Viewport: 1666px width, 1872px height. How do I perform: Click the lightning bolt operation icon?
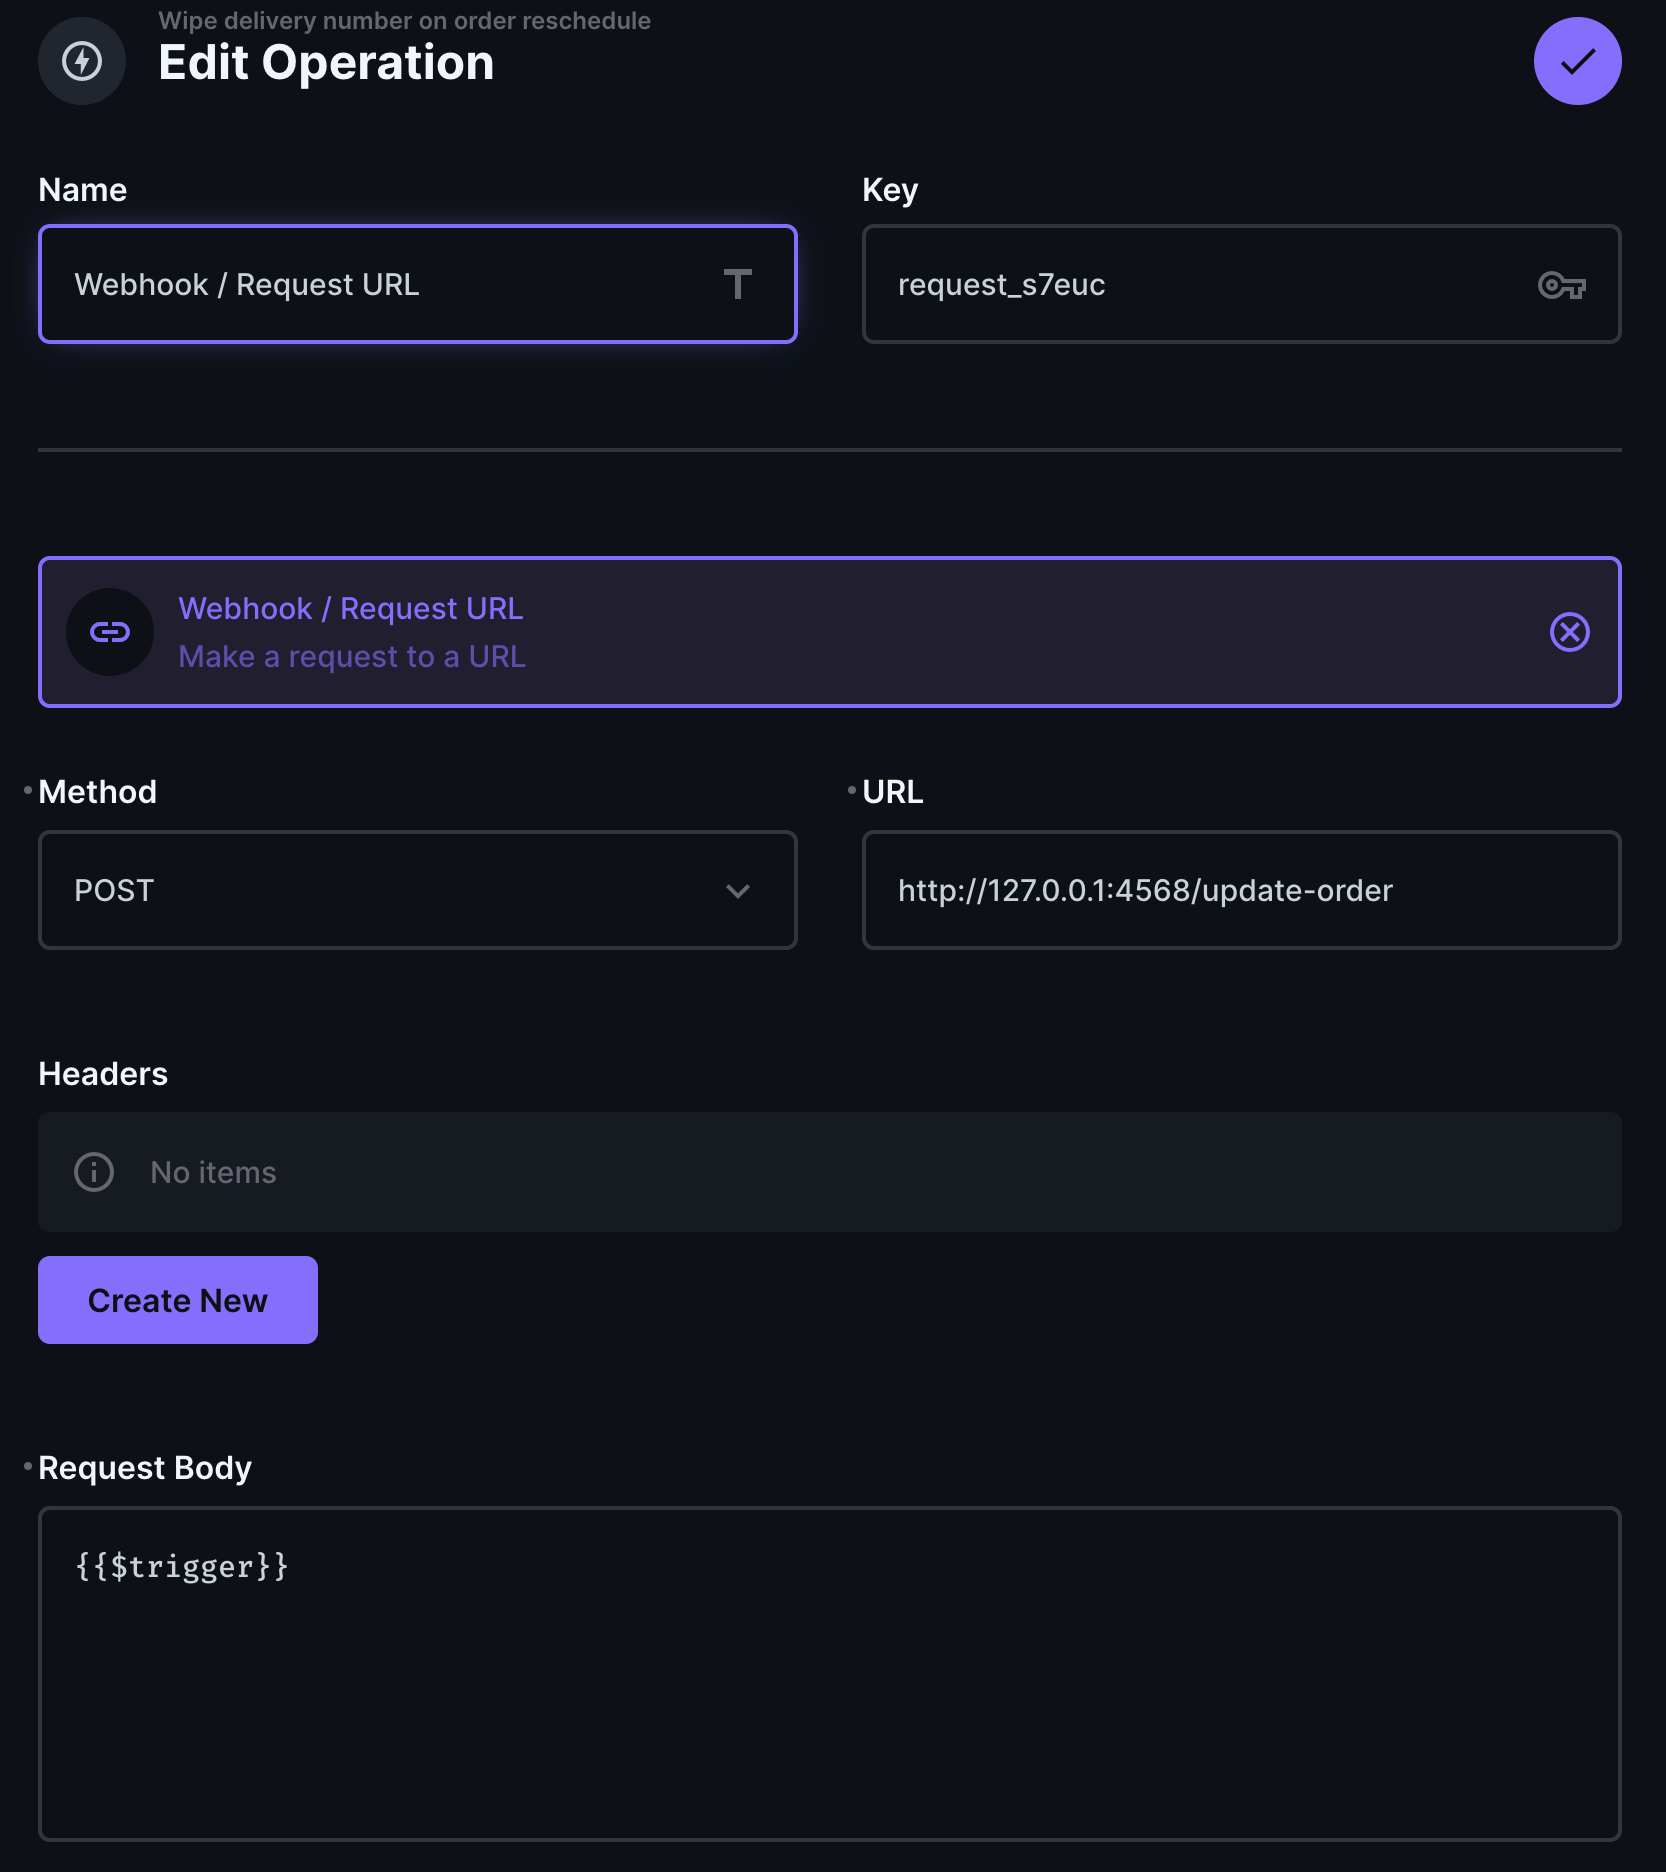81,61
